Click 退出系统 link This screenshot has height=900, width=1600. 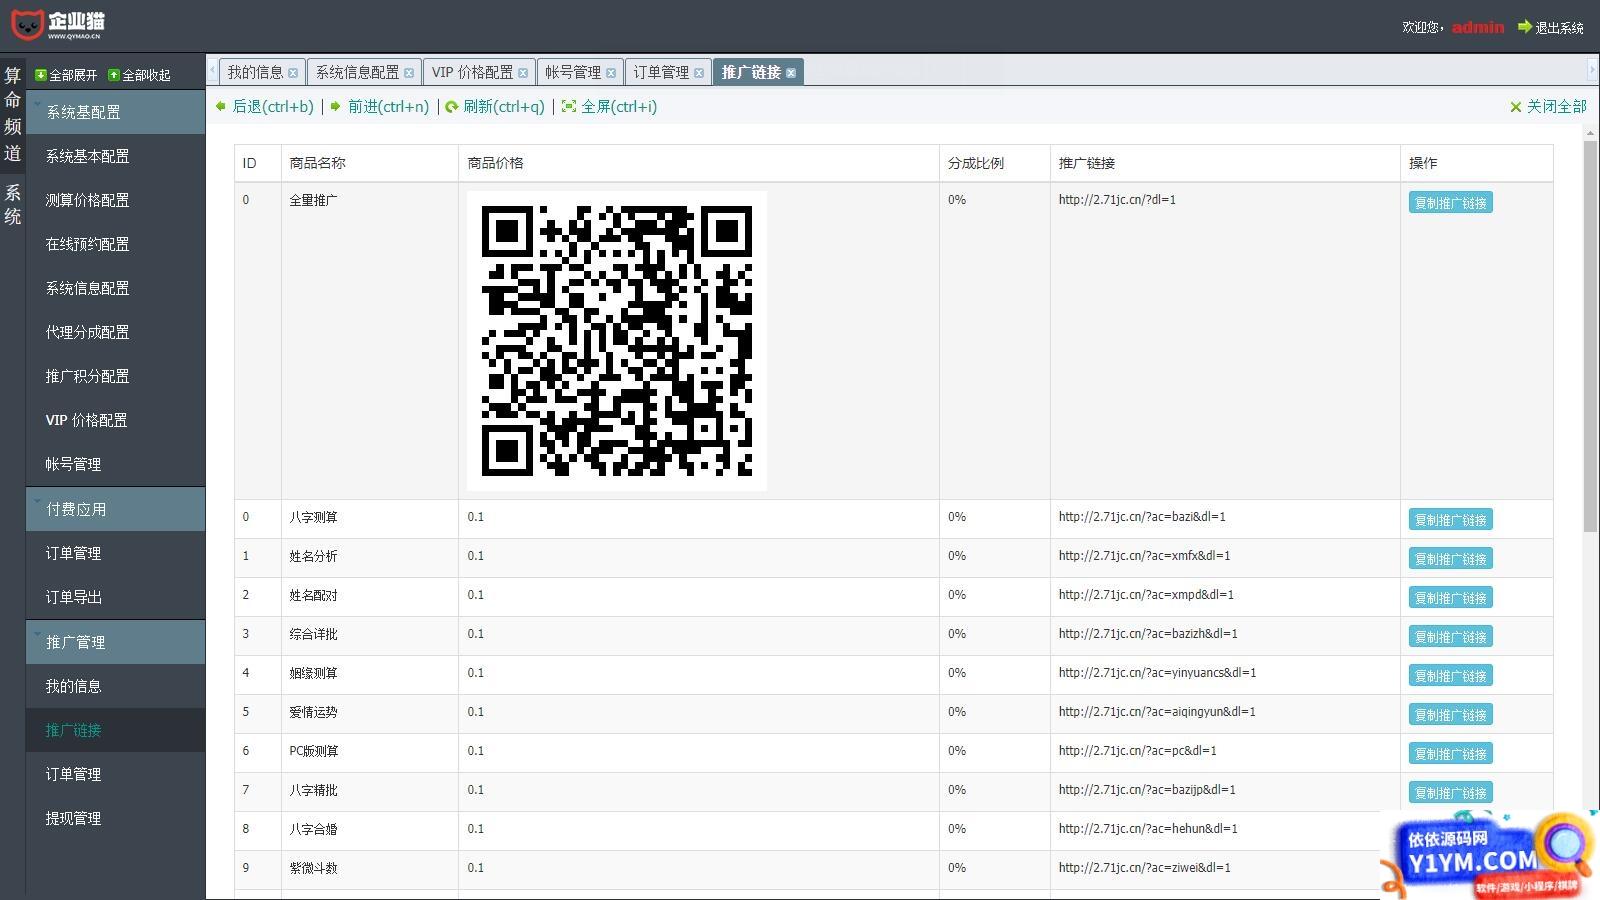tap(1559, 28)
